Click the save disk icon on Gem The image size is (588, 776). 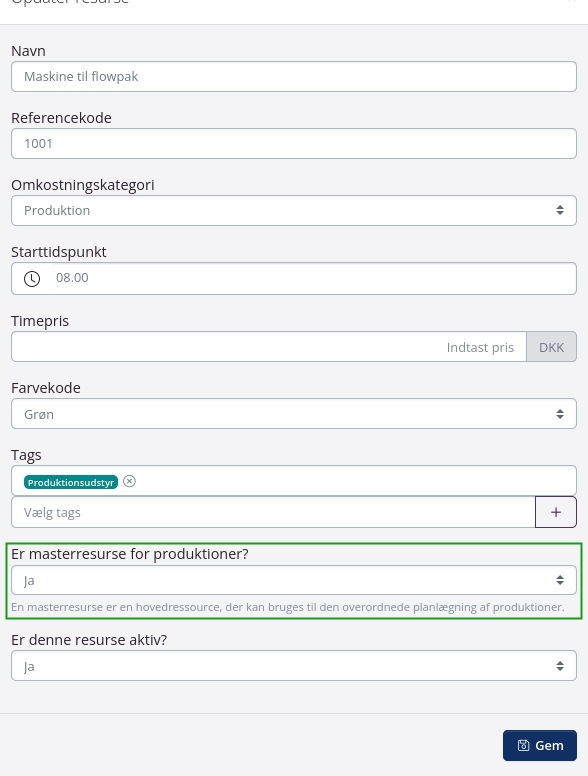coord(523,745)
